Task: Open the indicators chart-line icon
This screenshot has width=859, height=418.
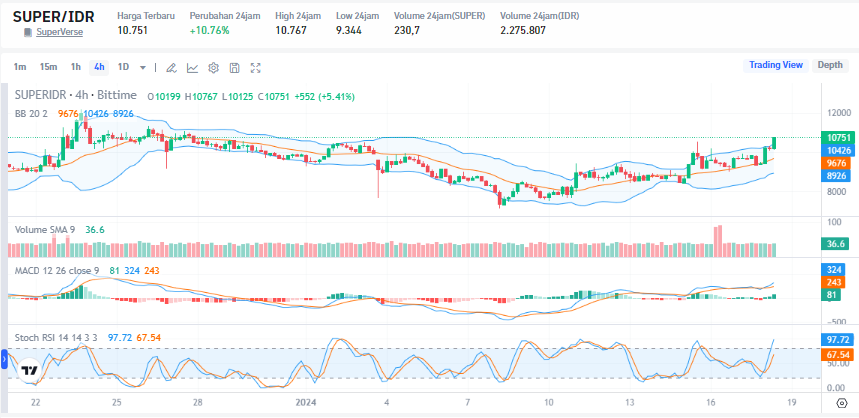Action: click(x=192, y=68)
